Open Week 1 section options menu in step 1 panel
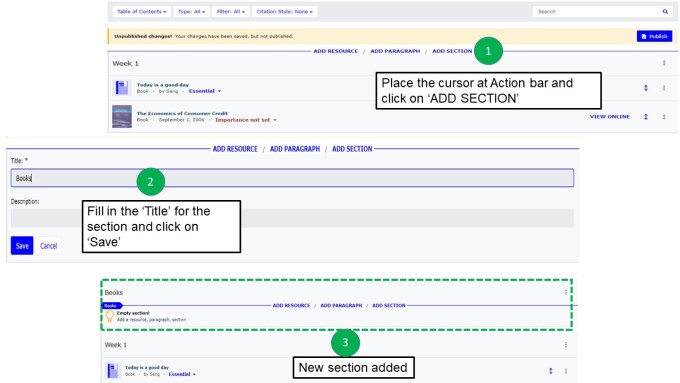Viewport: 680px width, 383px height. (x=664, y=63)
